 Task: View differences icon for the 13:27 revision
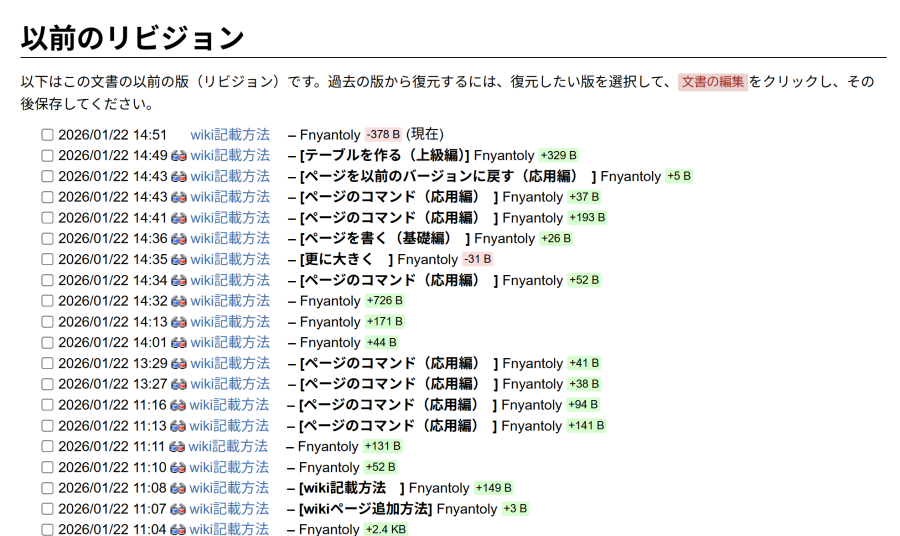click(x=179, y=385)
